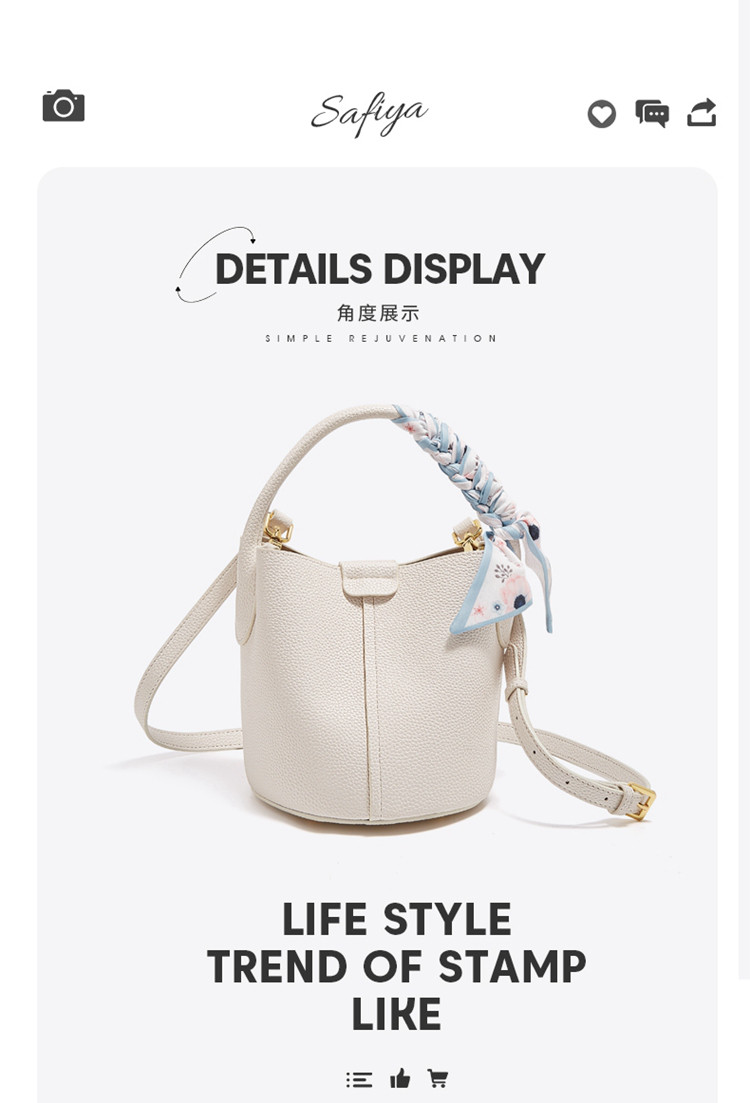Tap the heart favorite icon
The height and width of the screenshot is (1103, 750).
(602, 114)
